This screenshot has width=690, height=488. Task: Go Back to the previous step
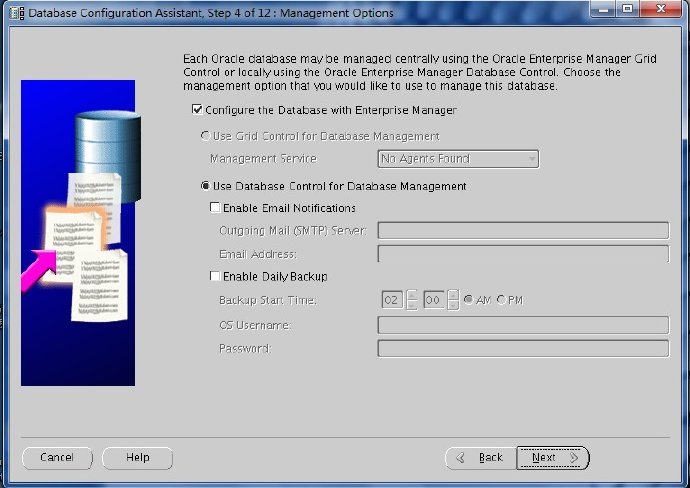[x=481, y=458]
